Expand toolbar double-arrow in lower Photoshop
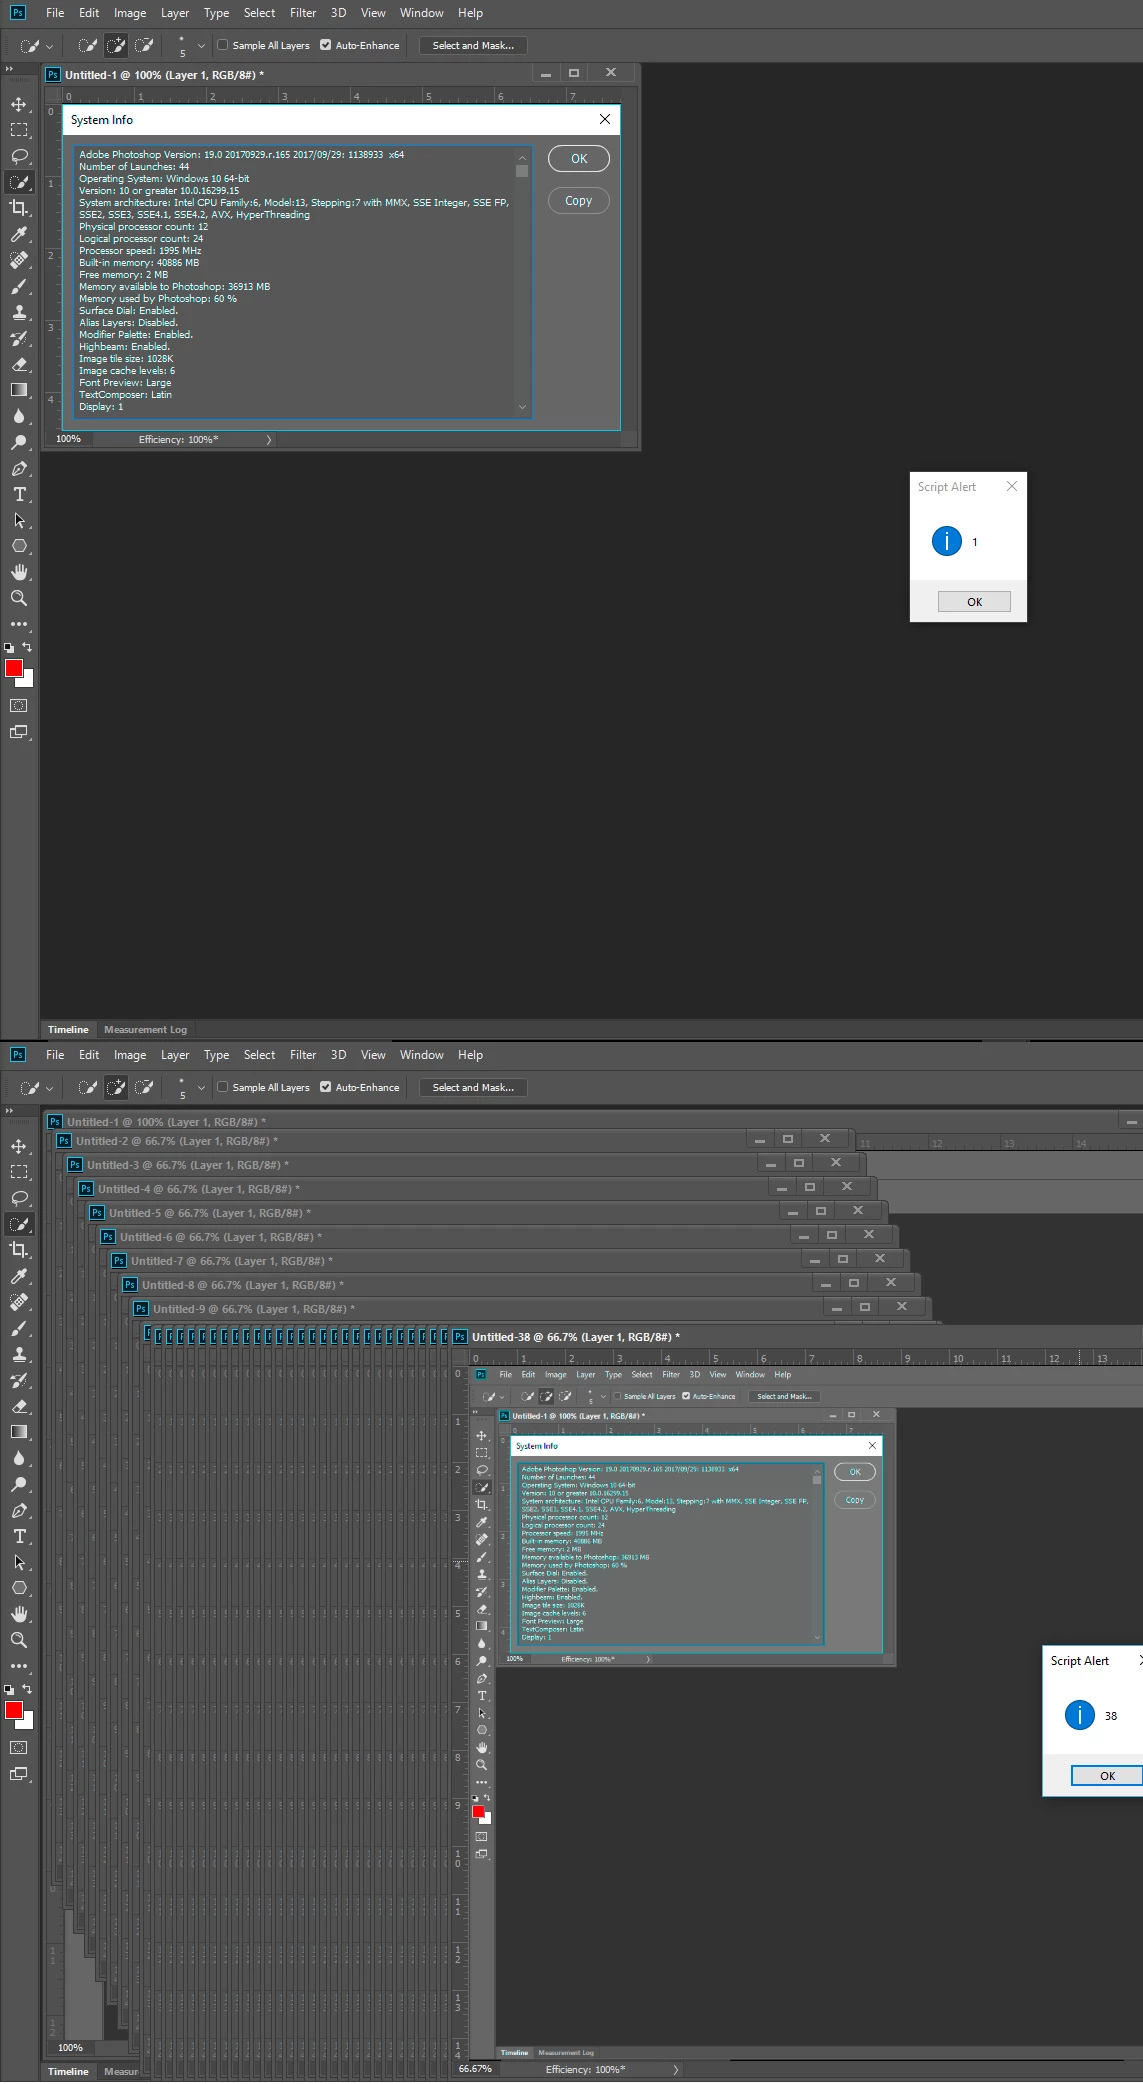 tap(9, 1111)
